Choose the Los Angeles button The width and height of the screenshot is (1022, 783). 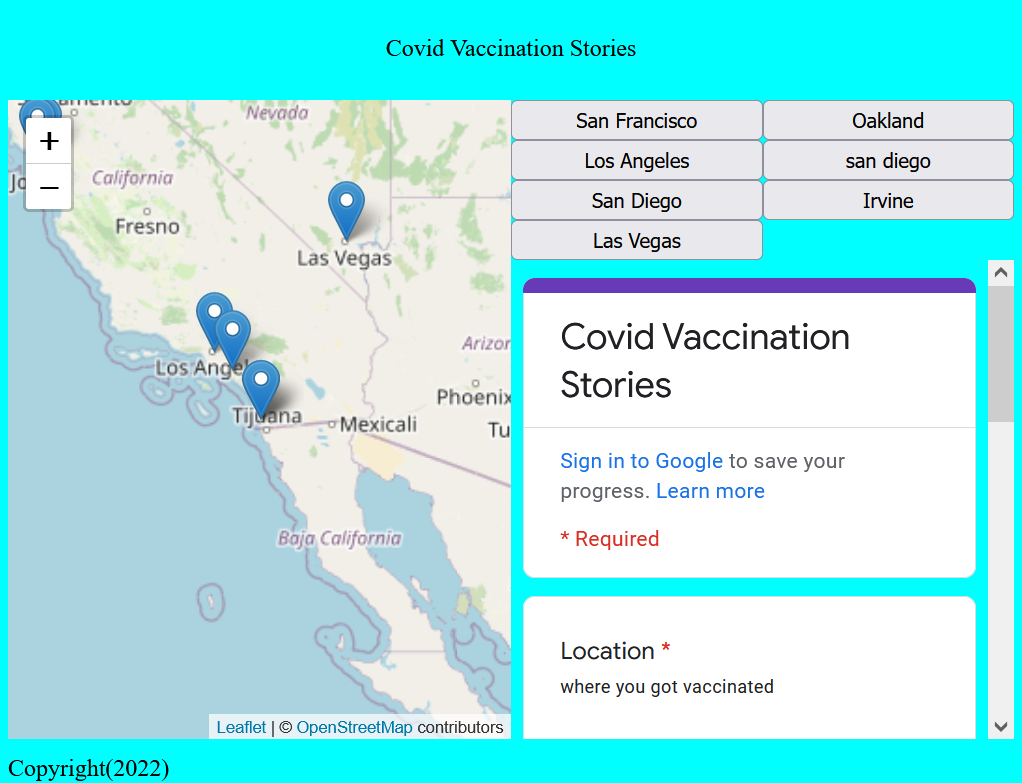(636, 161)
